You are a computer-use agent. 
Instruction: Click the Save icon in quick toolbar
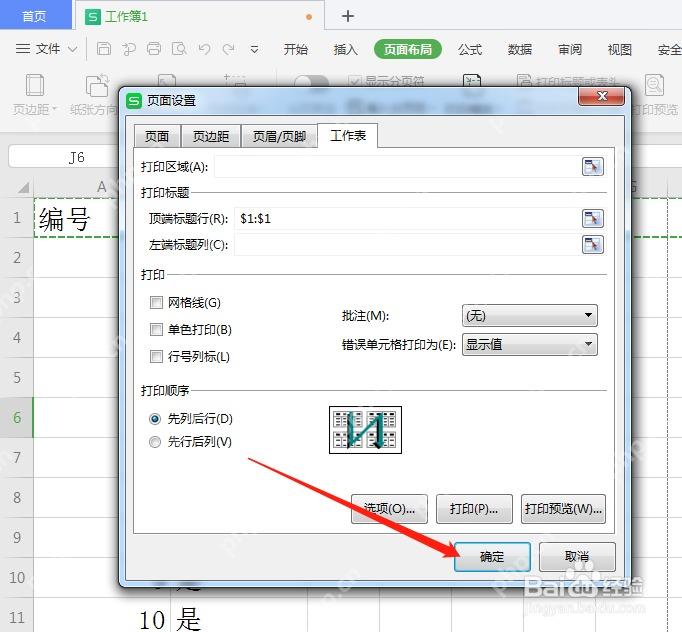pos(104,49)
